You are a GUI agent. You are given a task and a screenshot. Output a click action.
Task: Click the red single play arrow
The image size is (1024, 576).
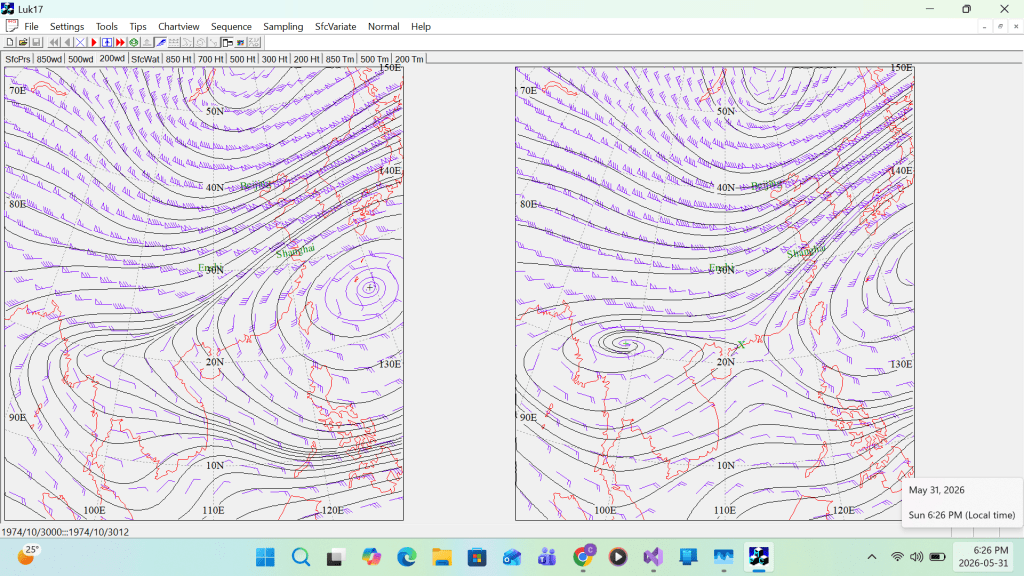pyautogui.click(x=94, y=42)
